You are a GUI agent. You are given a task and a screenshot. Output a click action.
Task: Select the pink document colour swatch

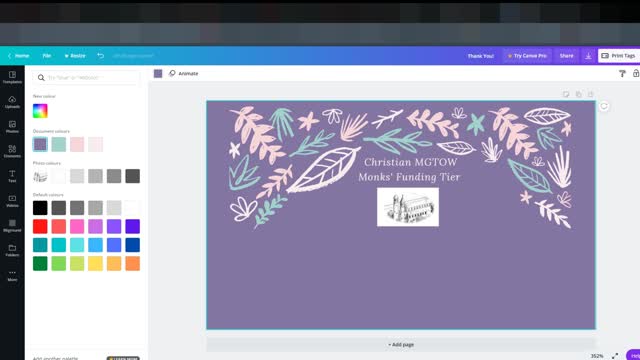(77, 144)
